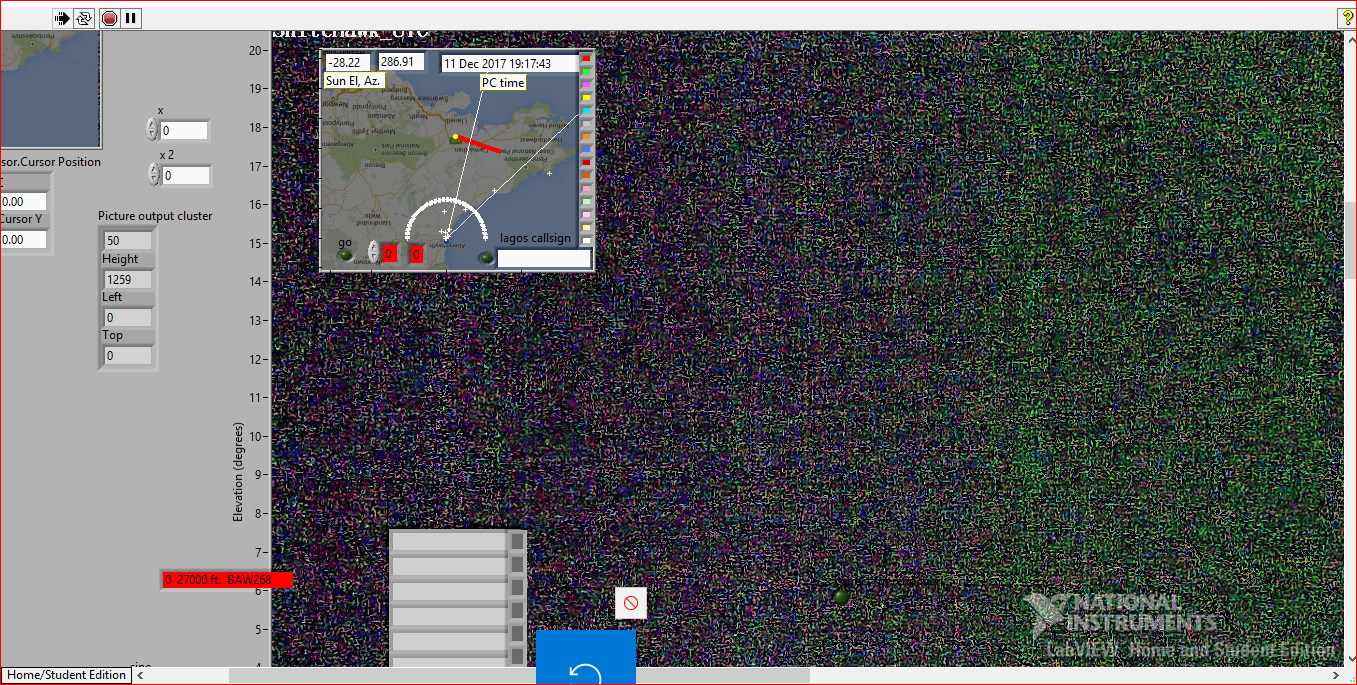Image resolution: width=1357 pixels, height=685 pixels.
Task: Click the Run arrow in toolbar
Action: coord(63,18)
